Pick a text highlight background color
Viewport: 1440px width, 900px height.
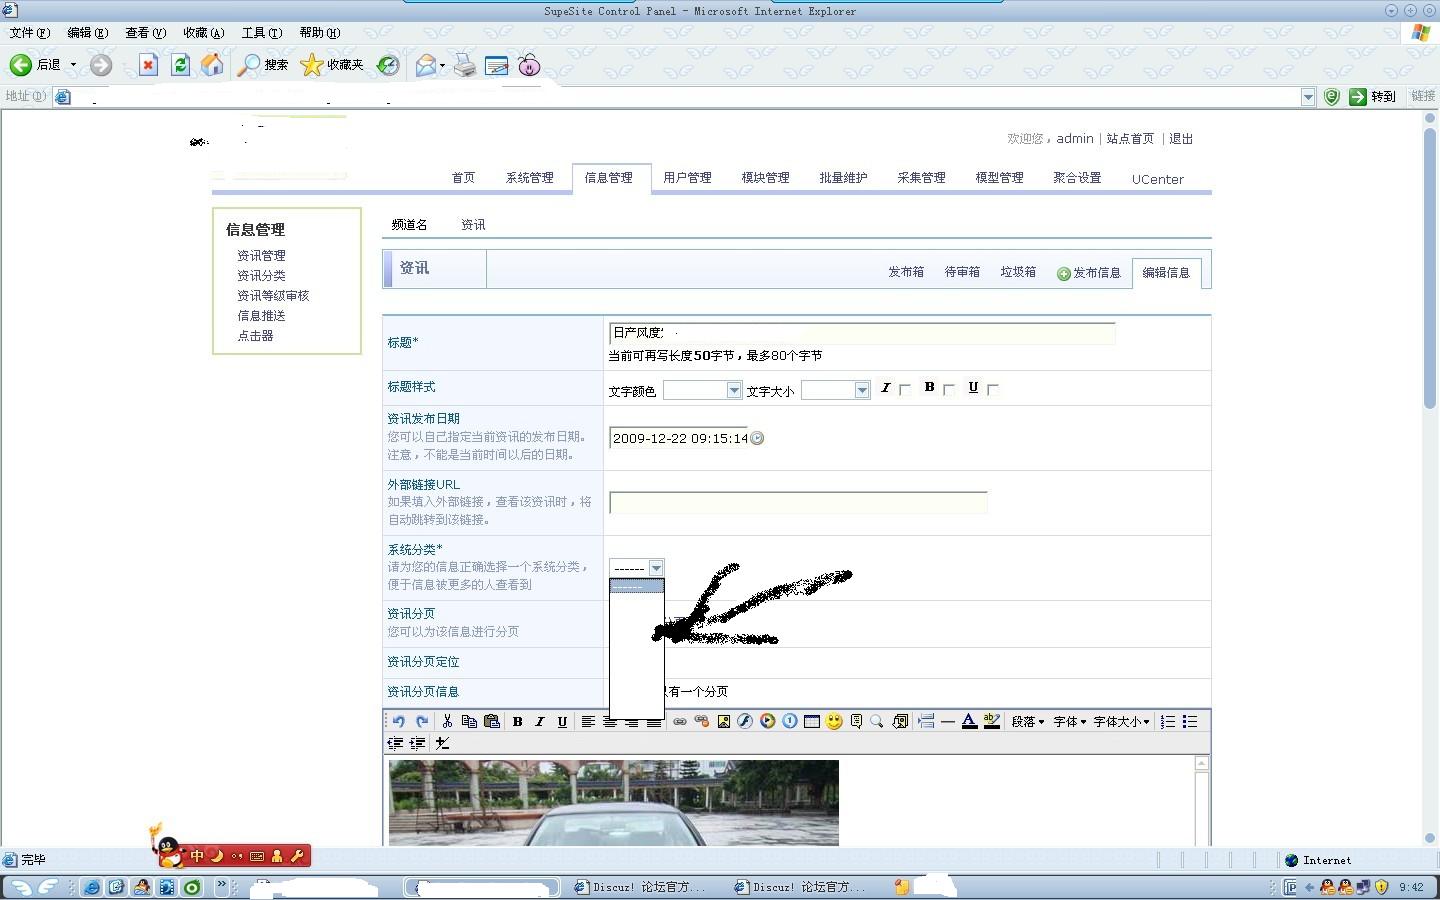click(991, 721)
